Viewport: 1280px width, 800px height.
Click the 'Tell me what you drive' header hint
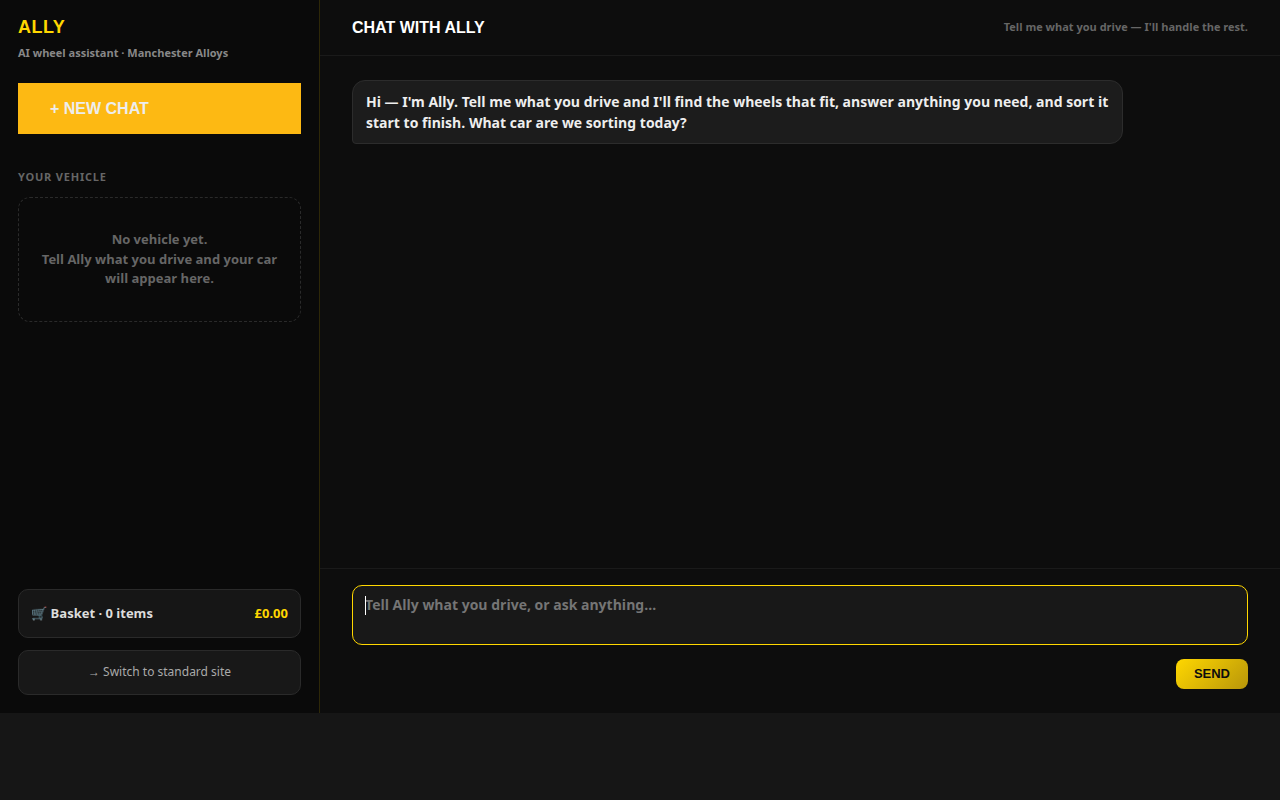[1126, 27]
